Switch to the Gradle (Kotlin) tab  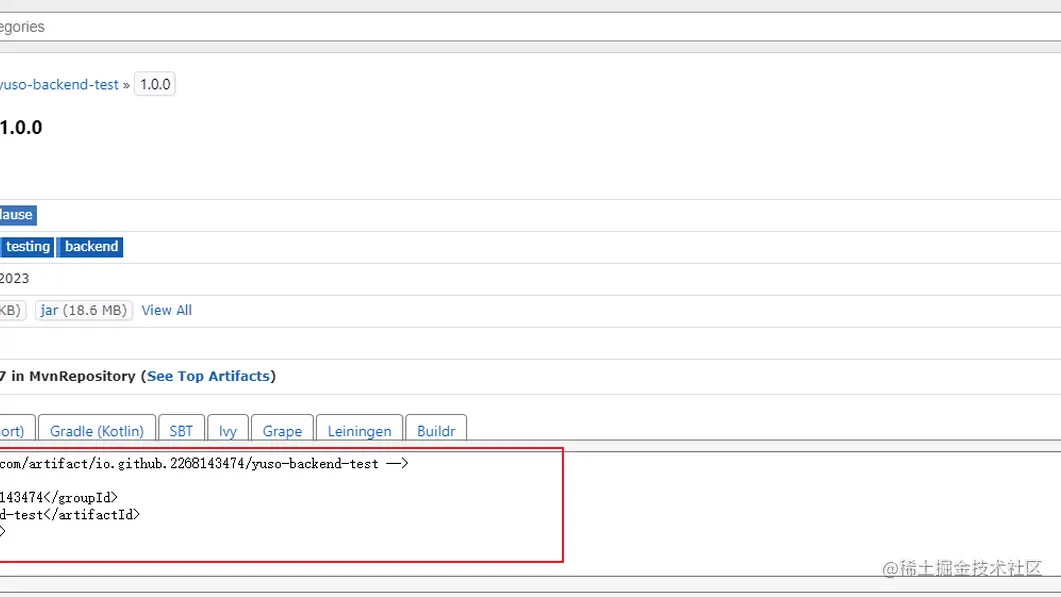coord(97,428)
